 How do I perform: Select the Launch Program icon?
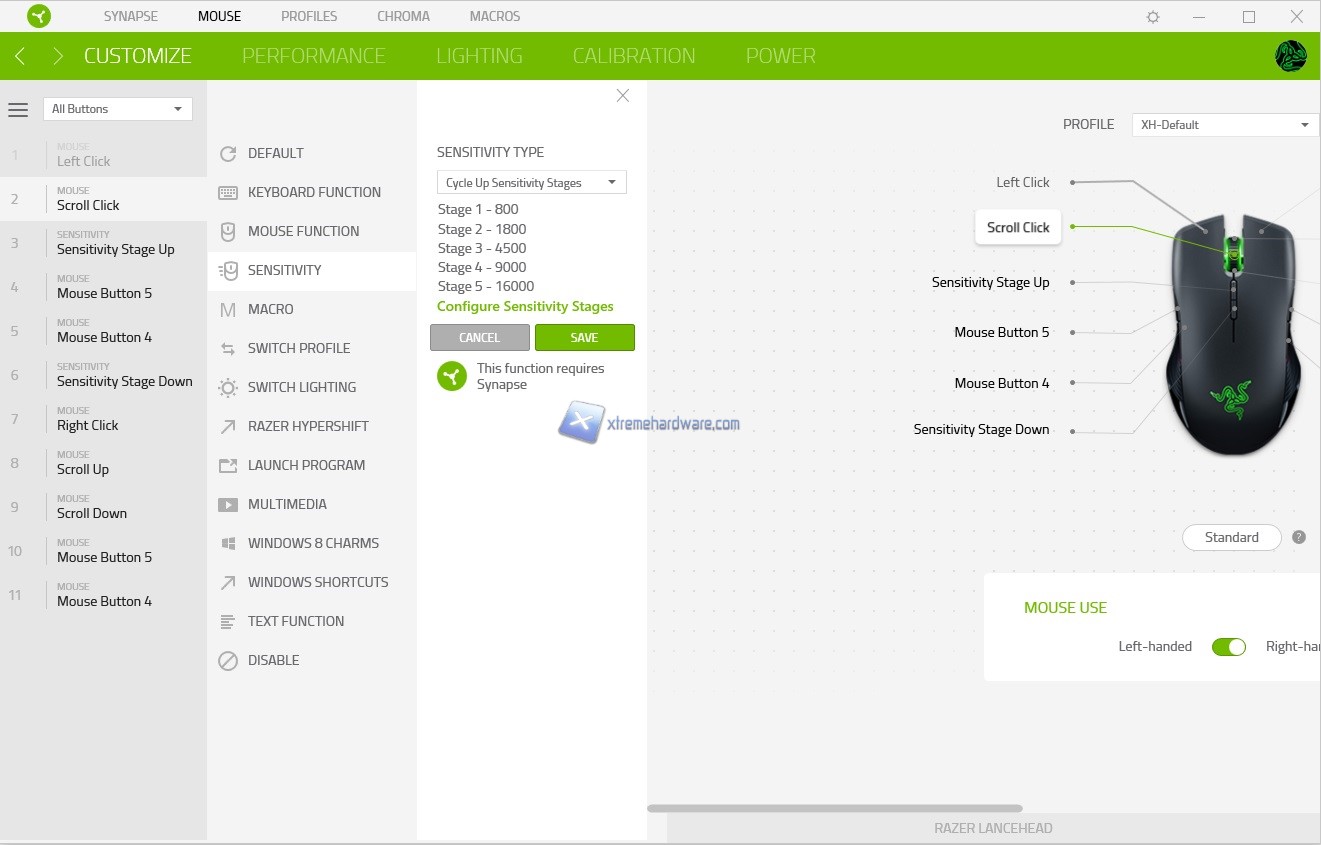tap(228, 466)
